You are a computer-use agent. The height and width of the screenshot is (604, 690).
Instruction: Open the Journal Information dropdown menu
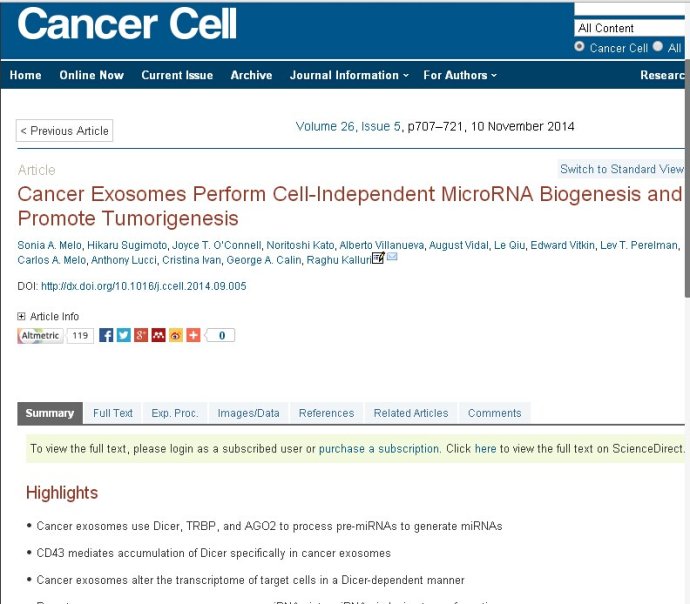tap(349, 75)
